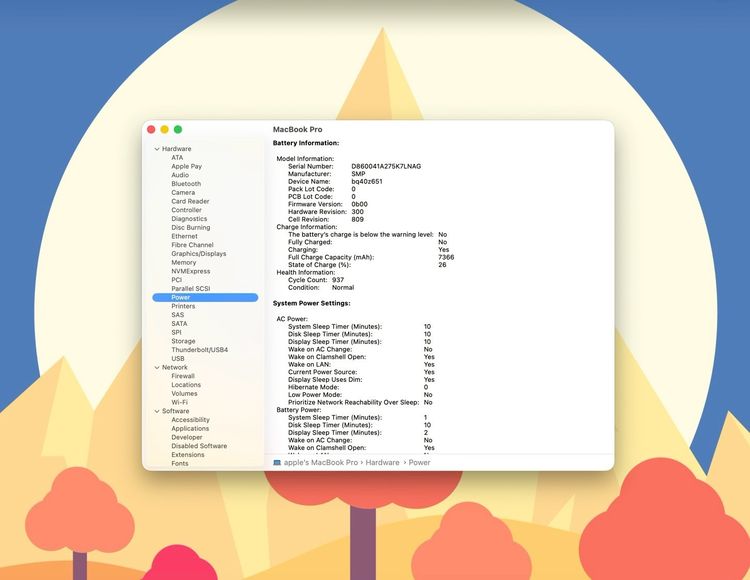Select Memory under Hardware
Viewport: 750px width, 580px height.
(x=183, y=263)
